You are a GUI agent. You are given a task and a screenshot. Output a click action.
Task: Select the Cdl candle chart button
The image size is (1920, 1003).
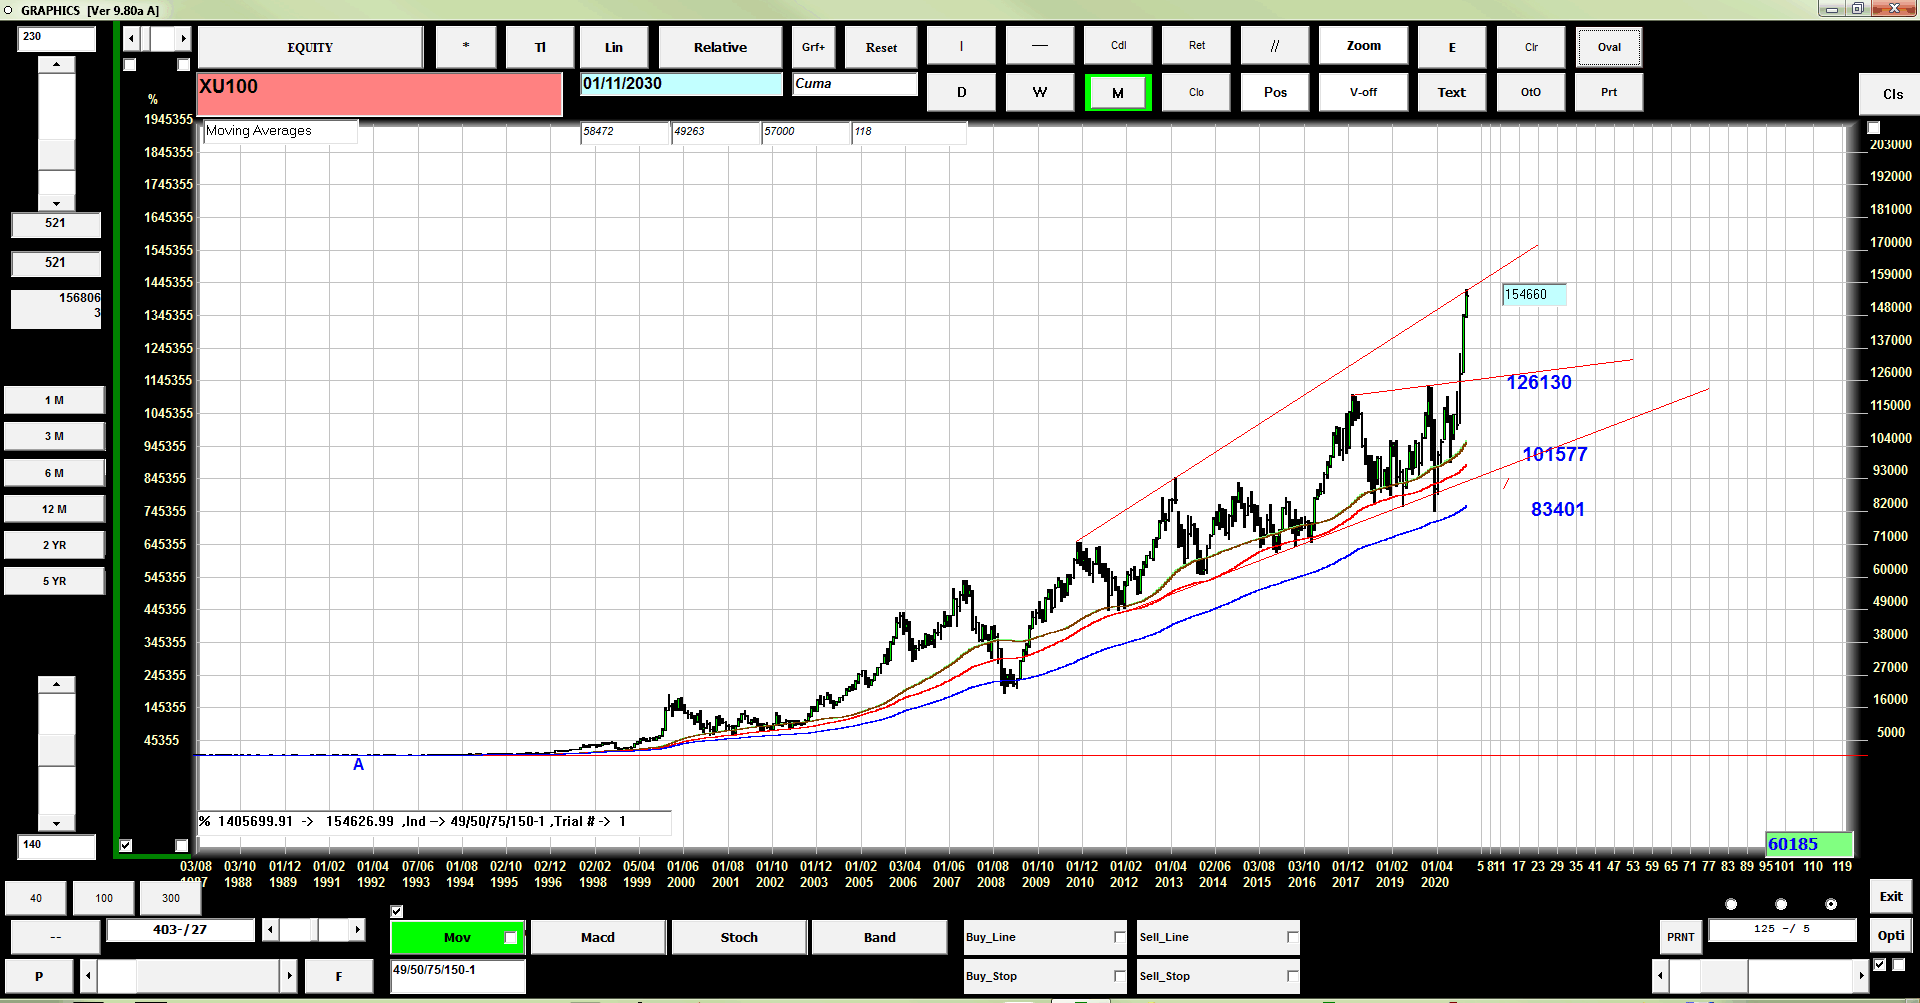(x=1118, y=46)
